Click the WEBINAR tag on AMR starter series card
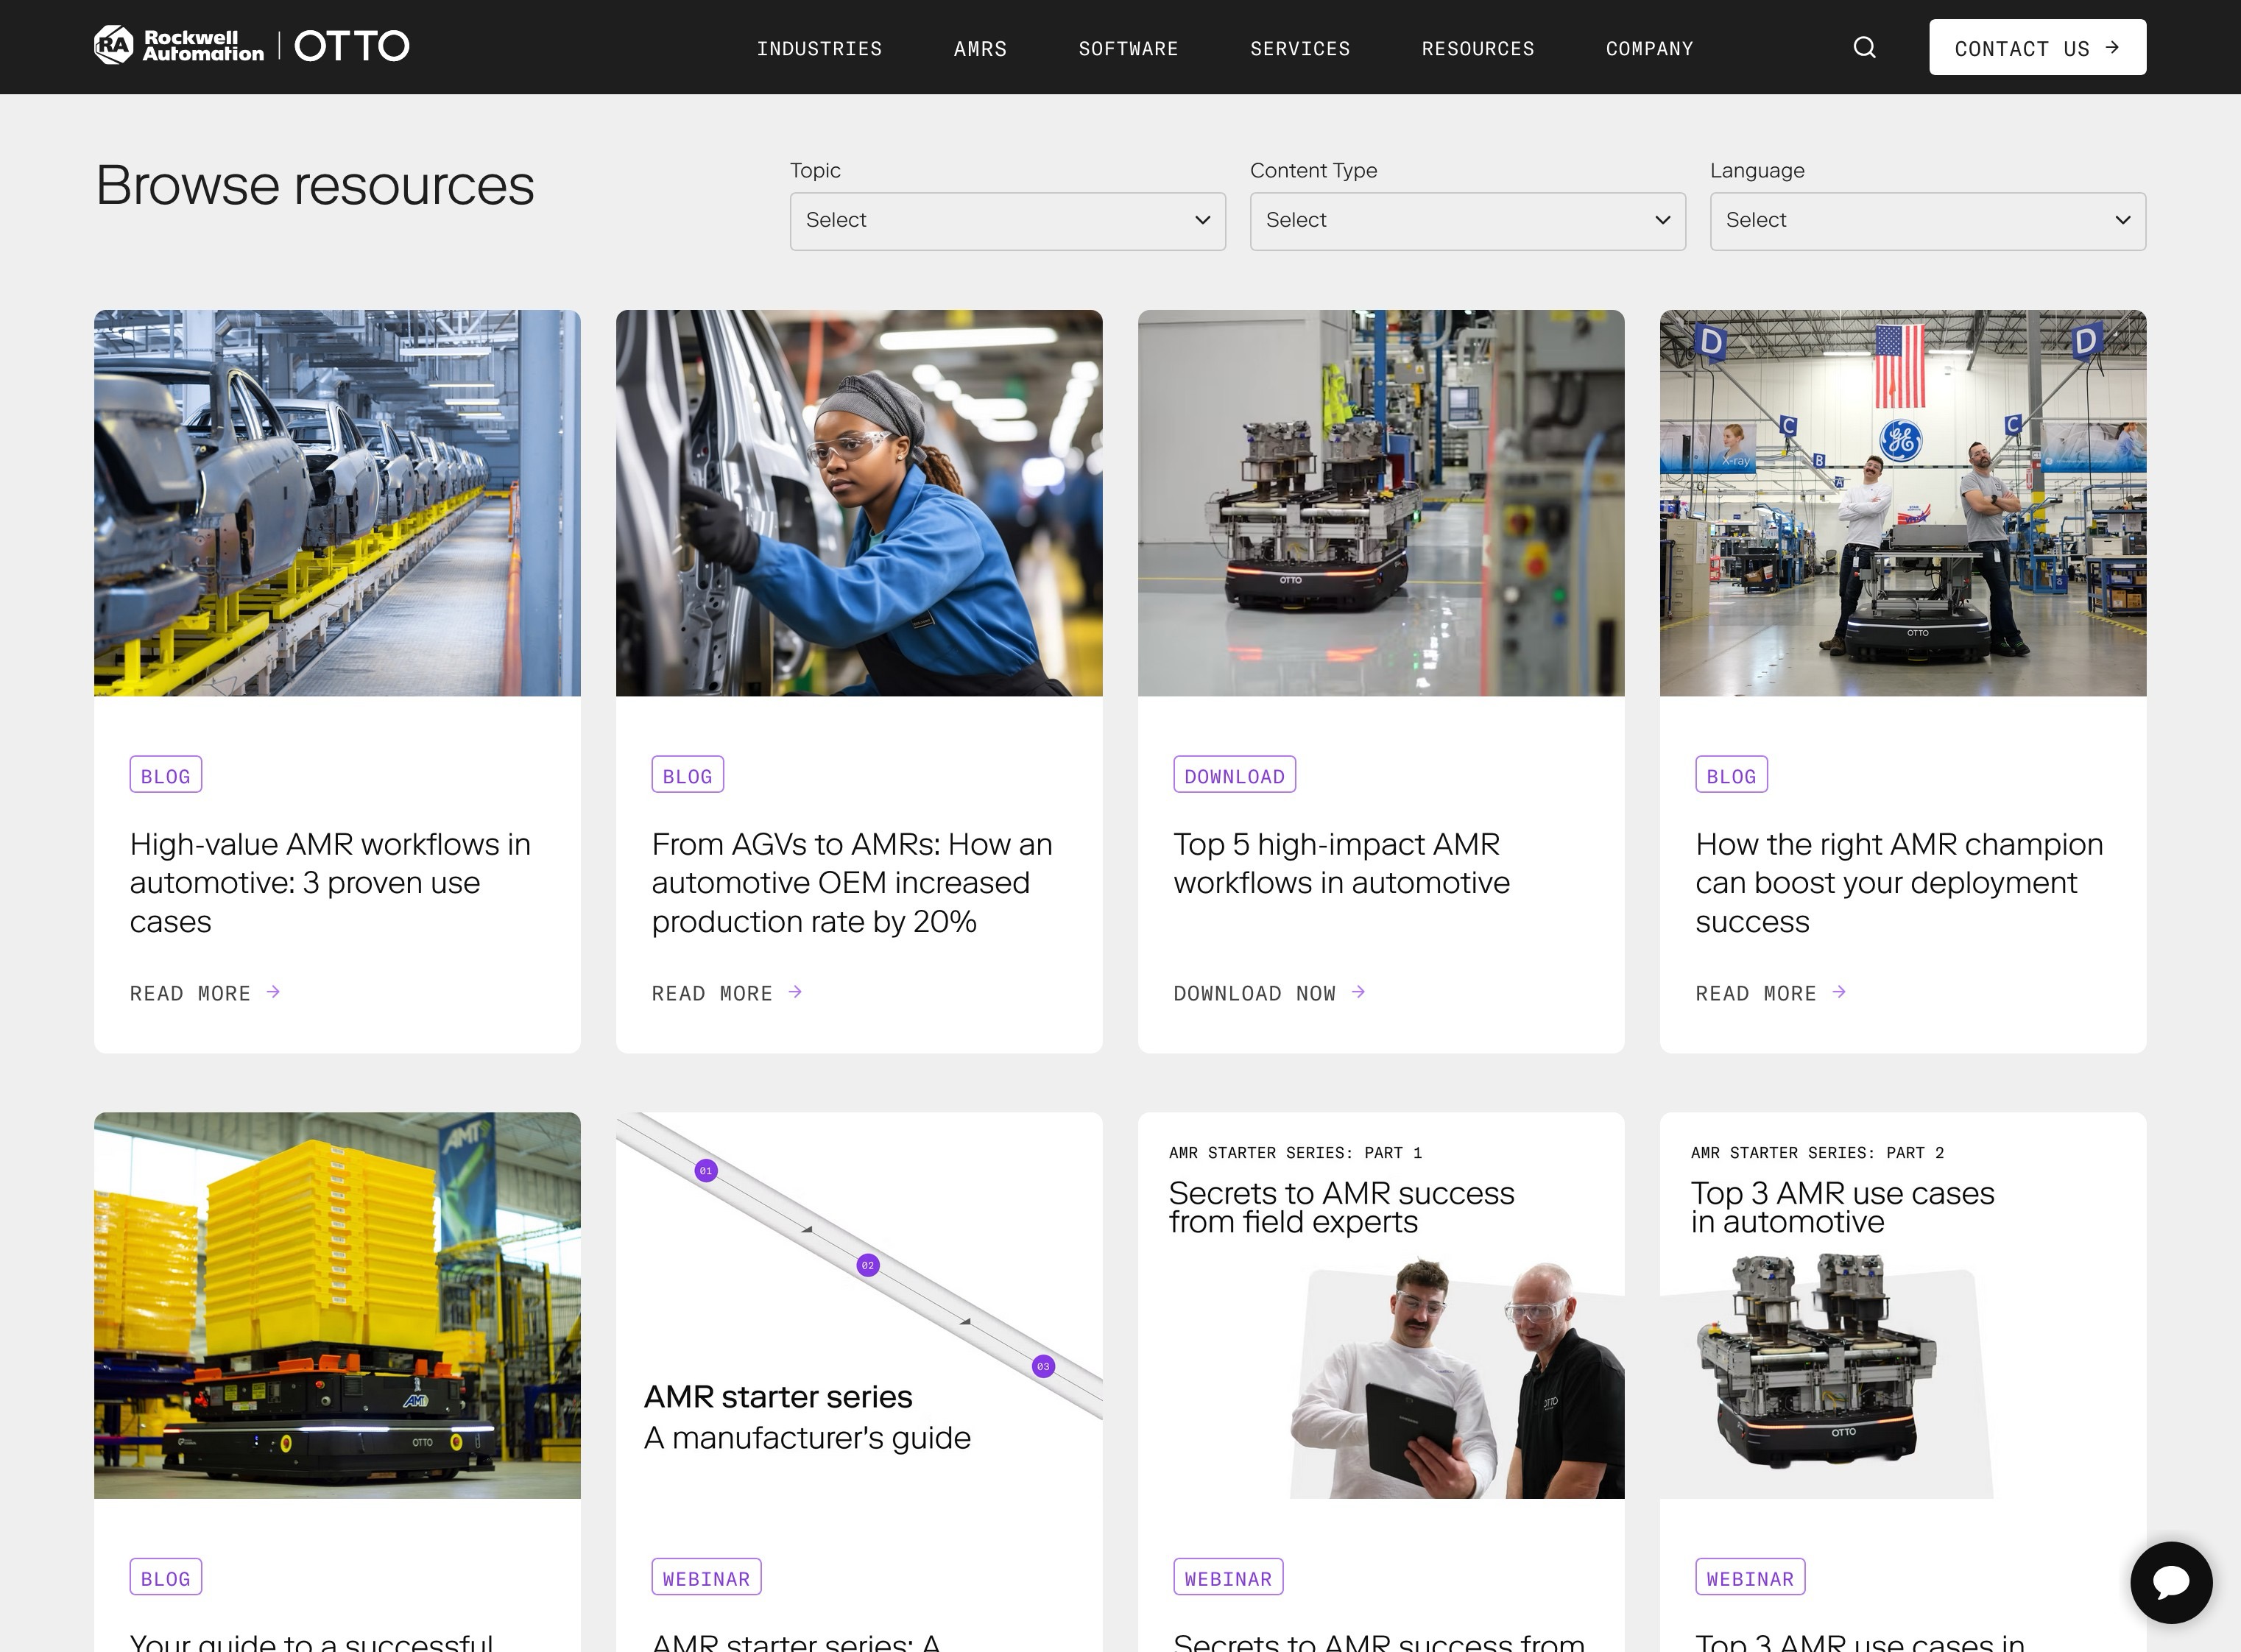 click(706, 1577)
